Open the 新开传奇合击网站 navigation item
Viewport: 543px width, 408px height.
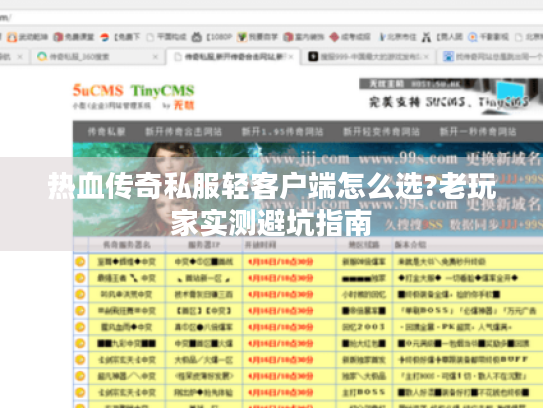pyautogui.click(x=183, y=132)
